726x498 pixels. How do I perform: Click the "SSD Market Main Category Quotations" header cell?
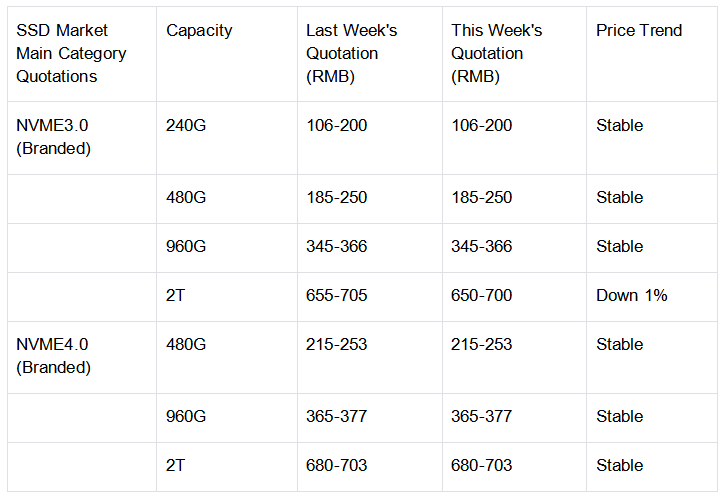click(71, 53)
